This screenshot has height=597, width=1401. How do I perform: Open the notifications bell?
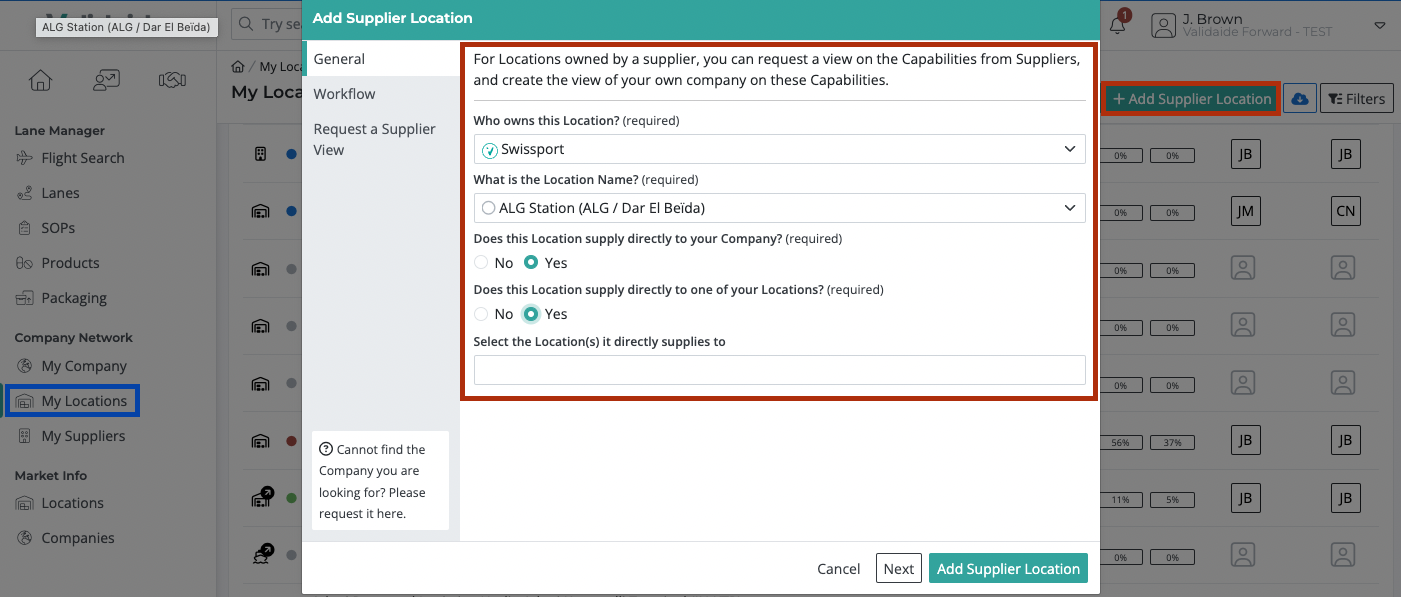coord(1118,25)
